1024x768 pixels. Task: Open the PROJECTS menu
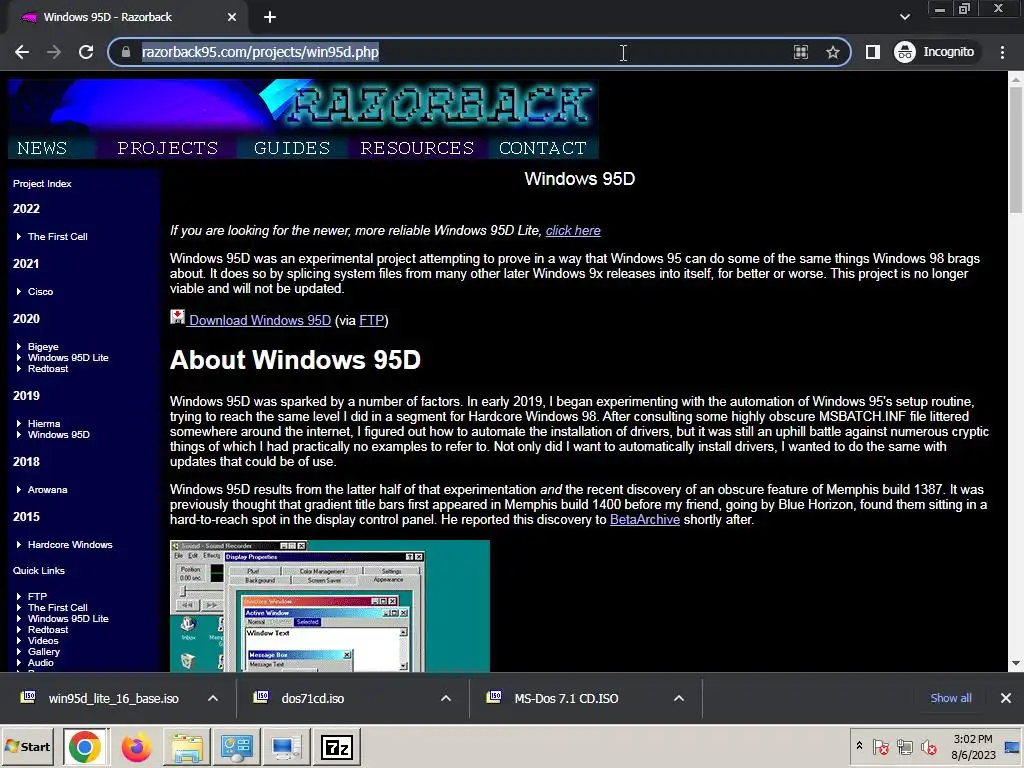click(x=168, y=148)
